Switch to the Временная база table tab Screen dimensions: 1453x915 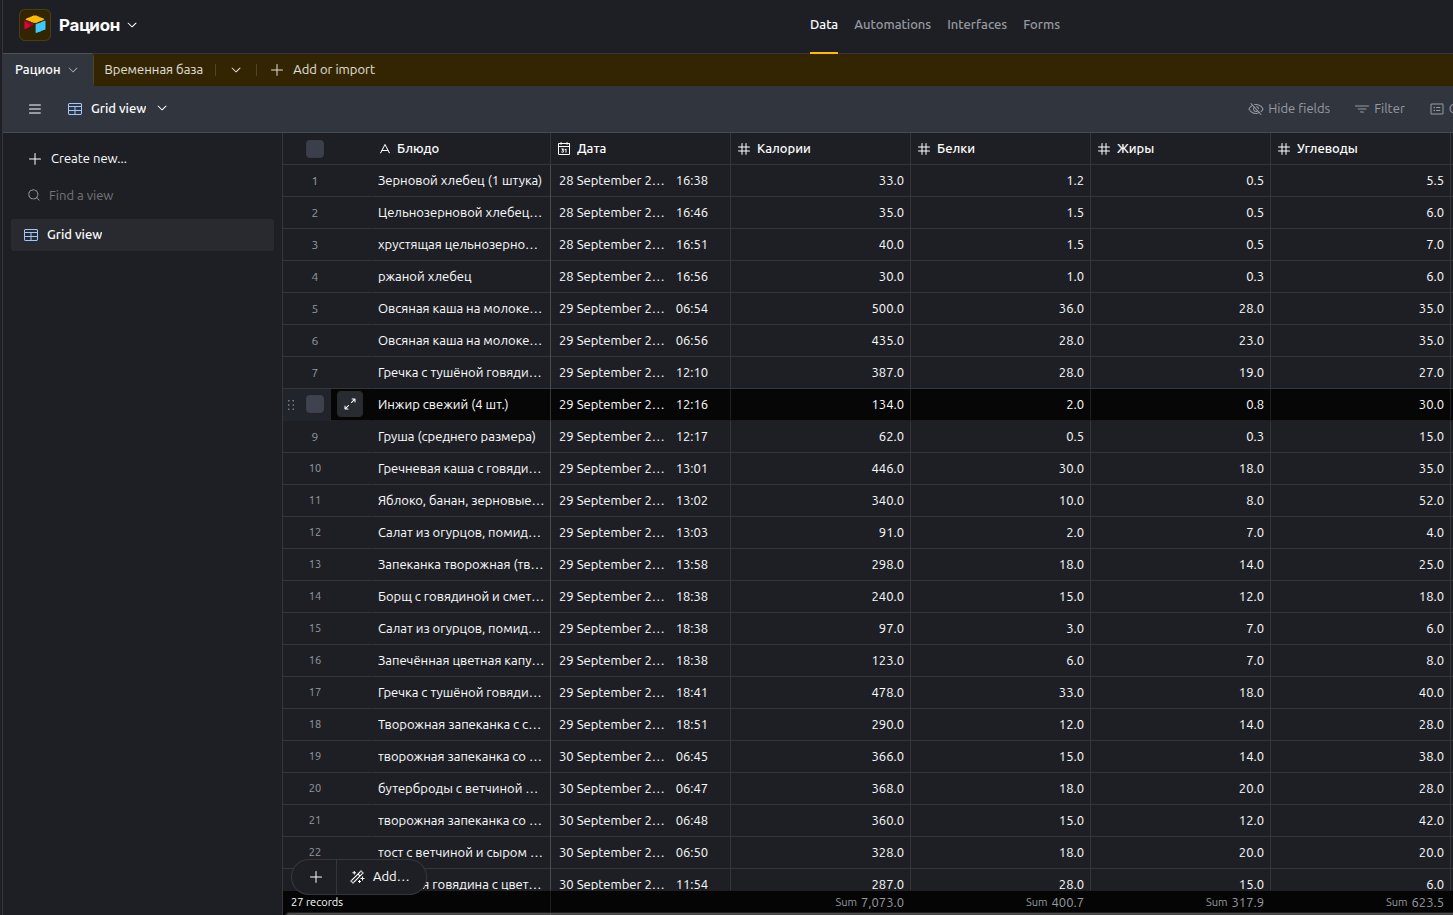tap(154, 70)
